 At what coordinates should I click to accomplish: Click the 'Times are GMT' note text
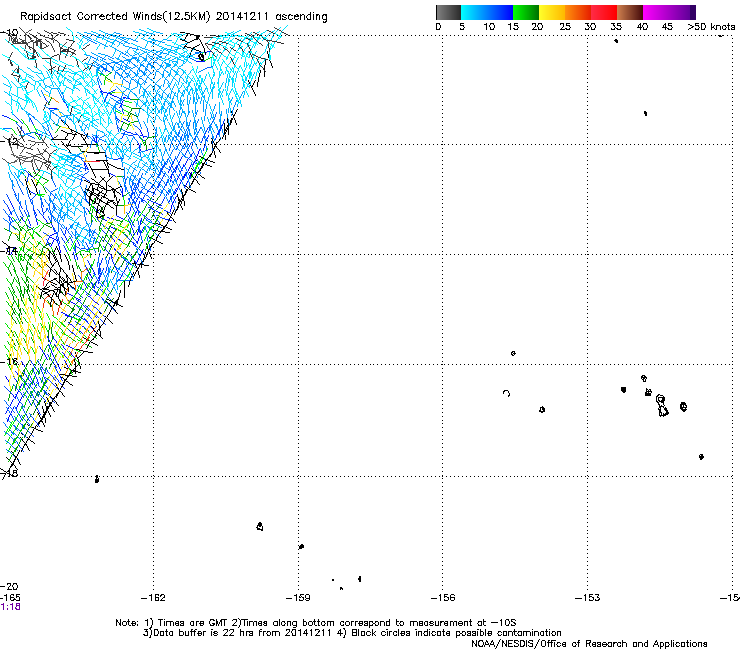click(191, 623)
